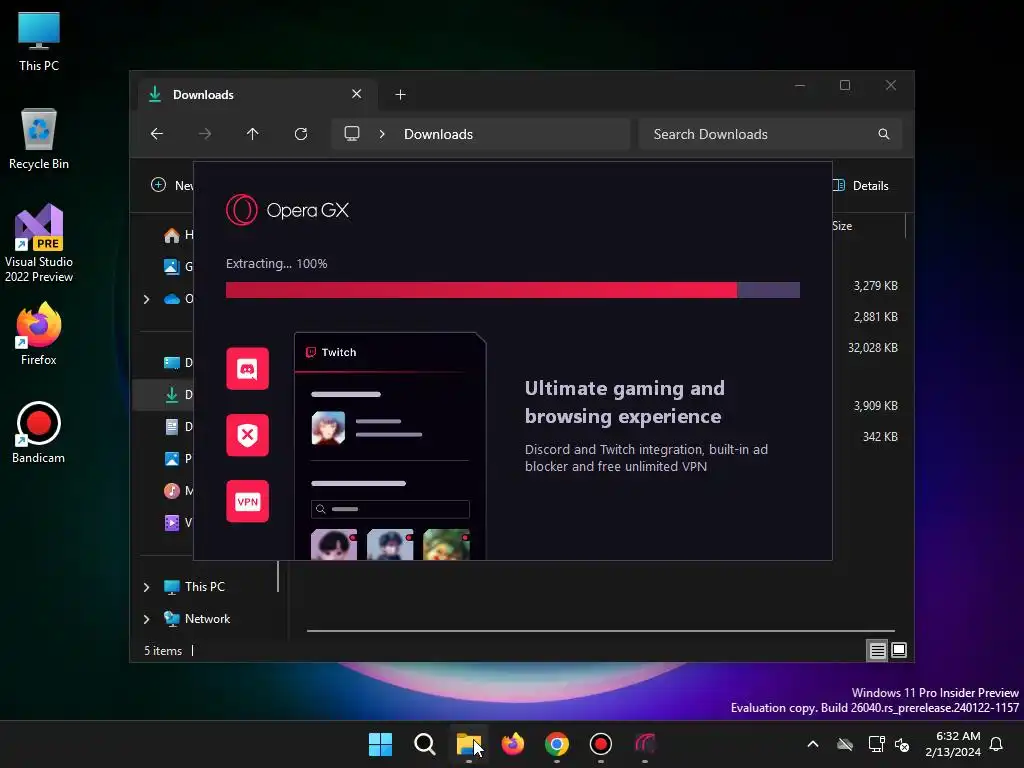Click the horizontal scrollbar in file list
1024x768 pixels.
(600, 631)
